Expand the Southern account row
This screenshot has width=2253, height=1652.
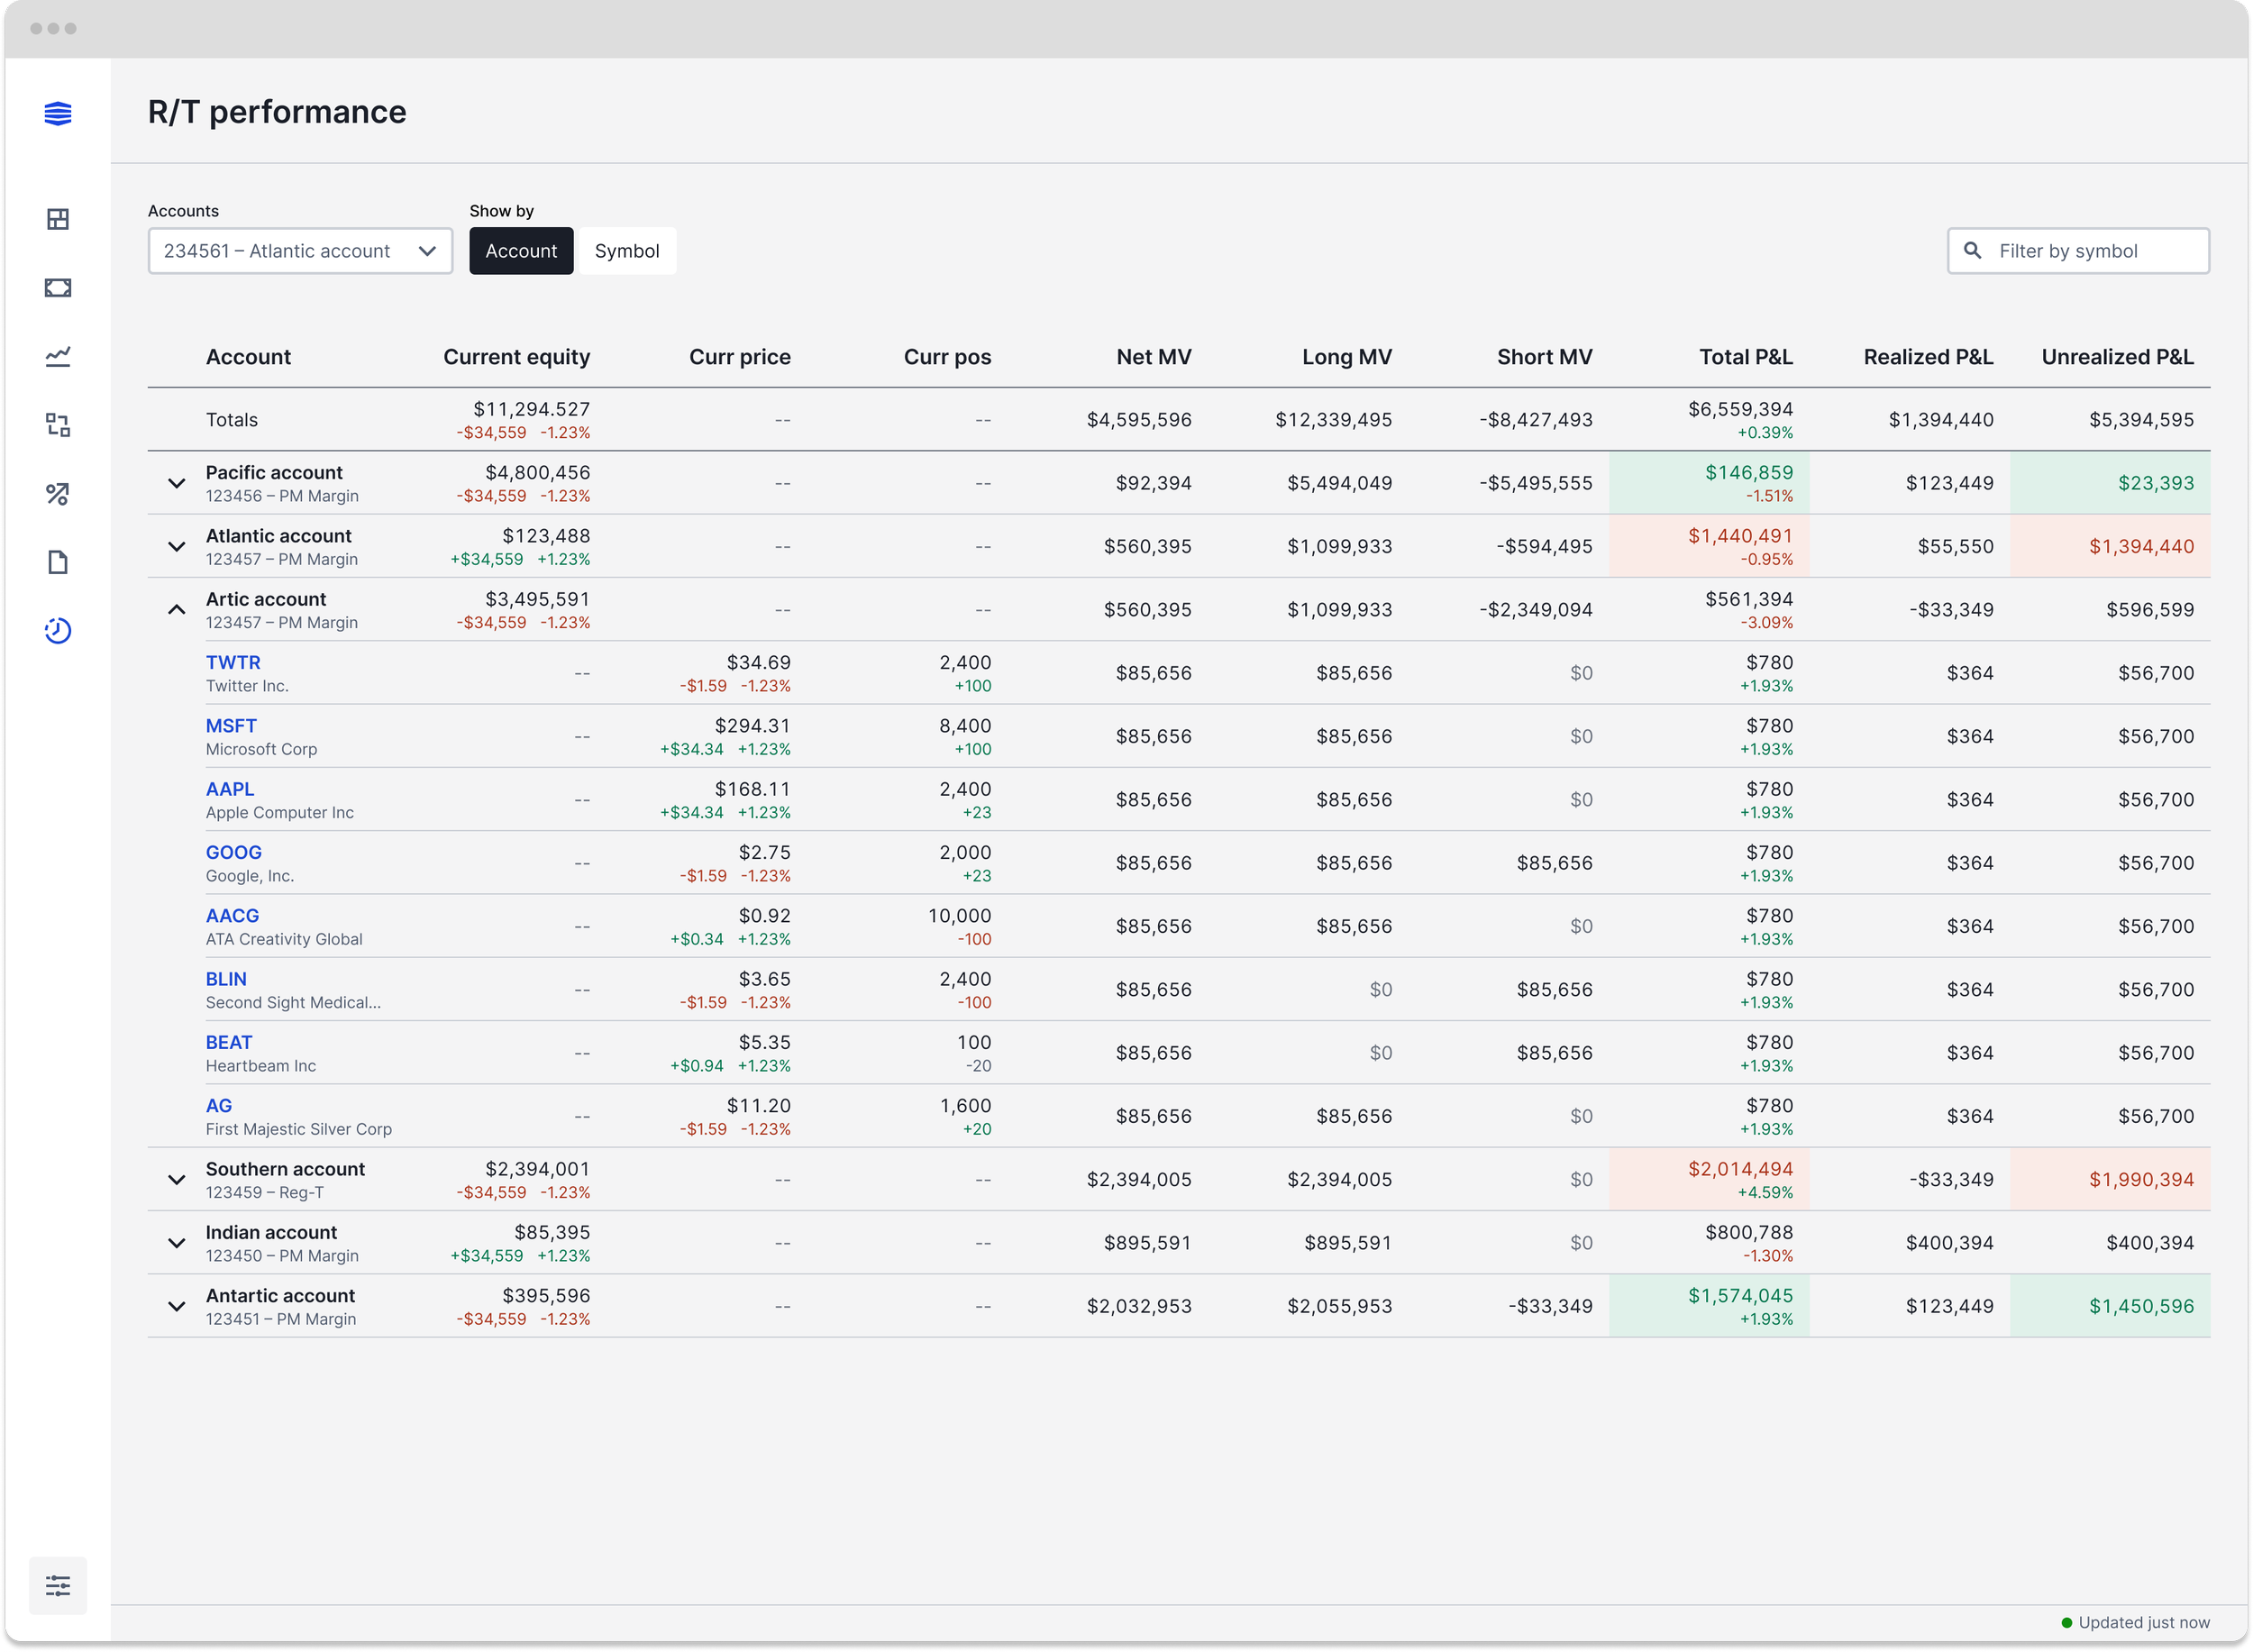coord(177,1179)
